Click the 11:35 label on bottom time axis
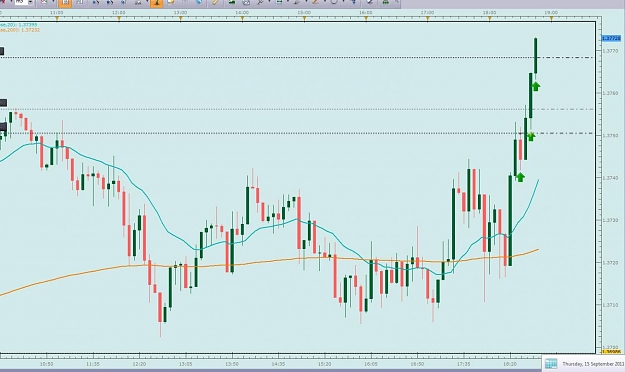 pyautogui.click(x=92, y=364)
